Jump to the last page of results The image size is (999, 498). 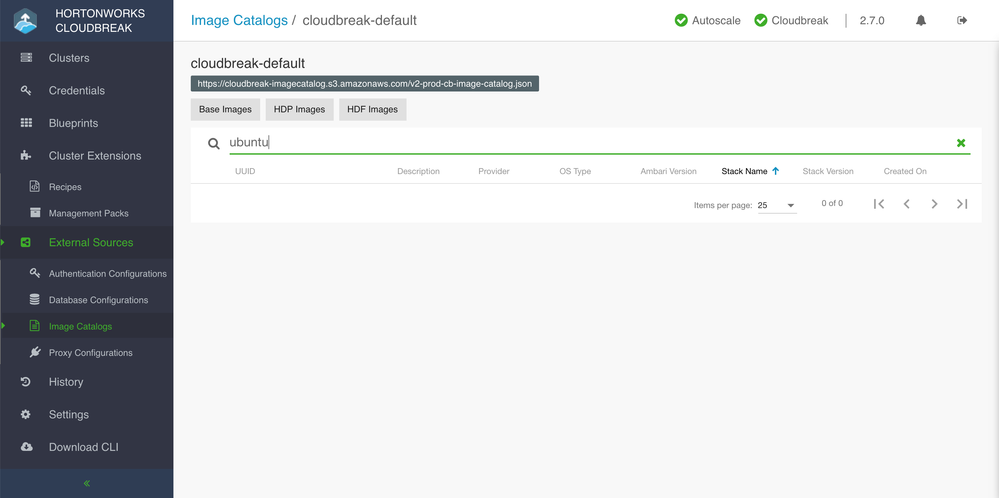[x=962, y=204]
